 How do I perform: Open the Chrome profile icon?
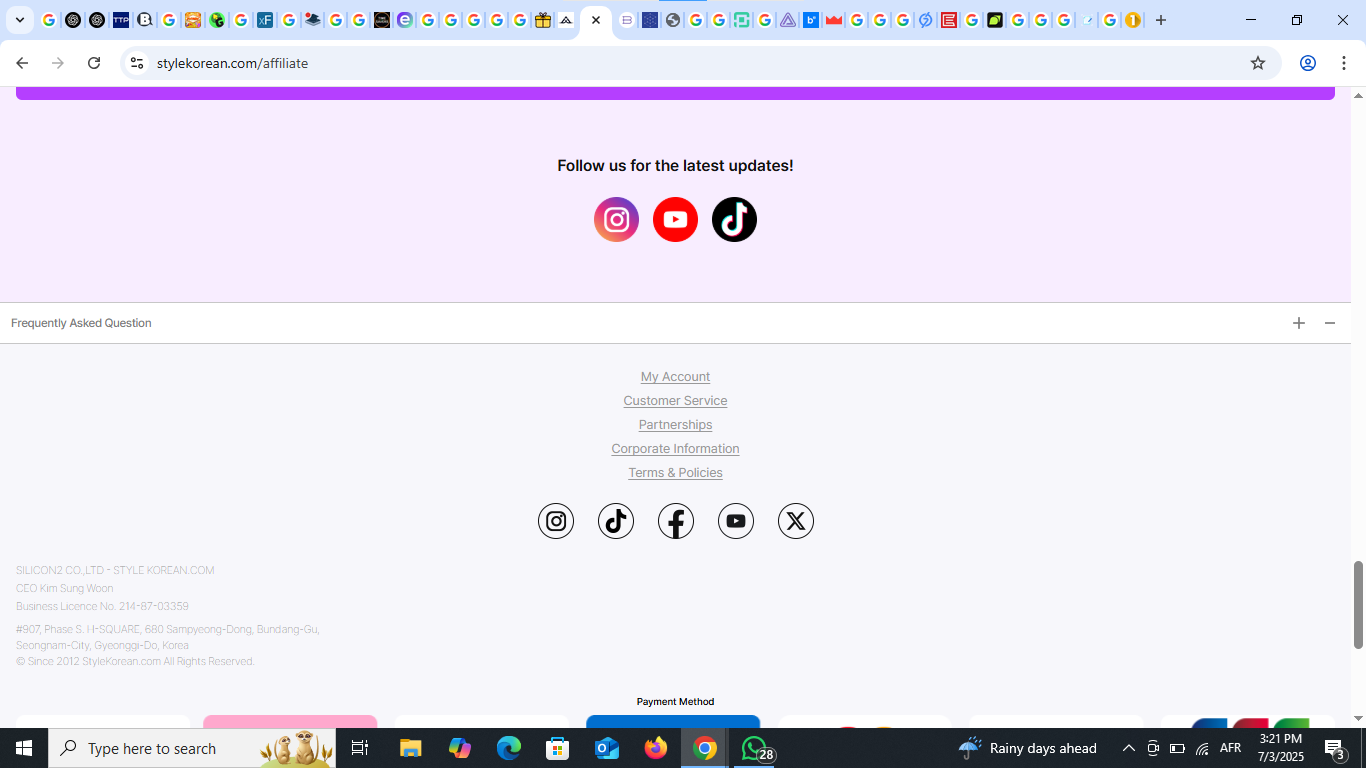coord(1307,63)
